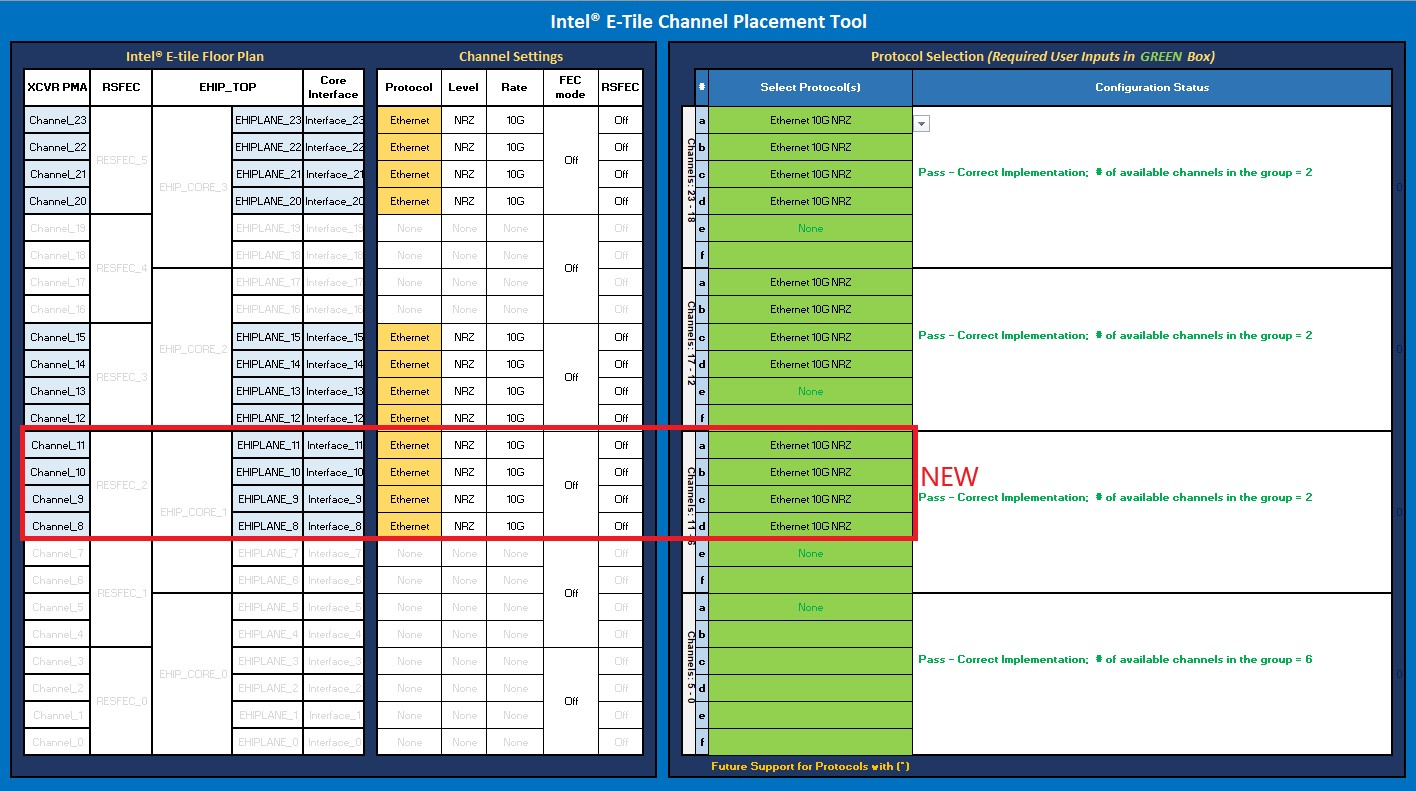Click the empty row f cell in Channels 17-12
This screenshot has height=791, width=1416.
810,418
